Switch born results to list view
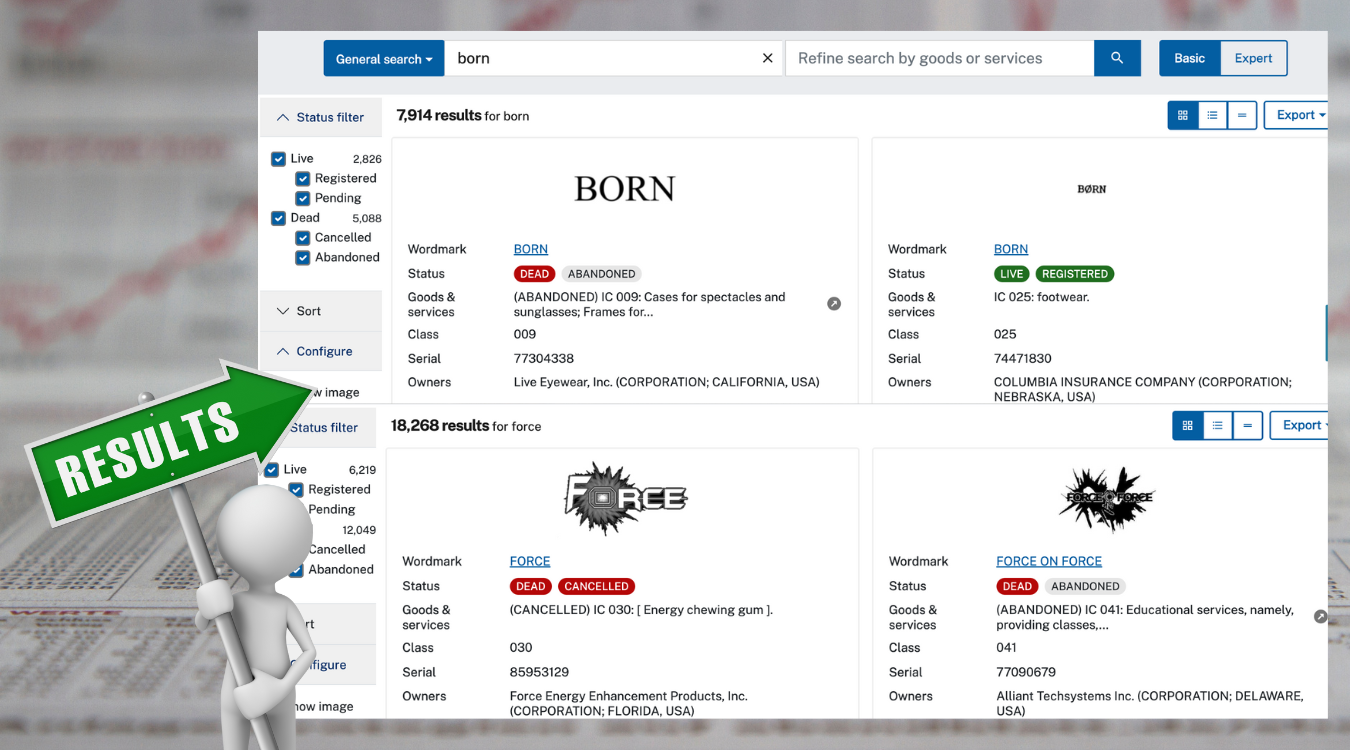1350x750 pixels. [1212, 115]
